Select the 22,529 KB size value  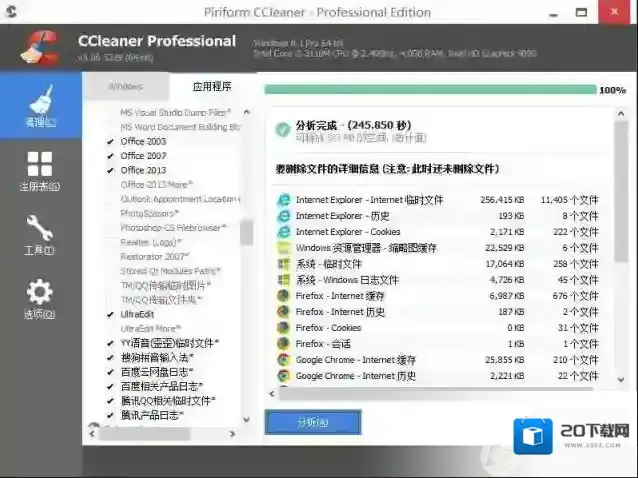[505, 248]
